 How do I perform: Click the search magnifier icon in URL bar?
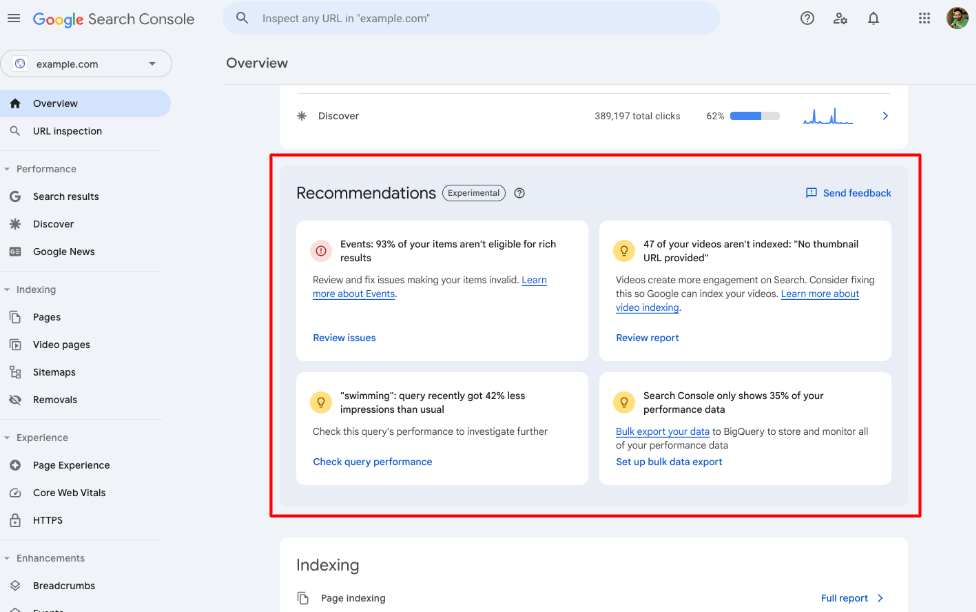tap(242, 18)
